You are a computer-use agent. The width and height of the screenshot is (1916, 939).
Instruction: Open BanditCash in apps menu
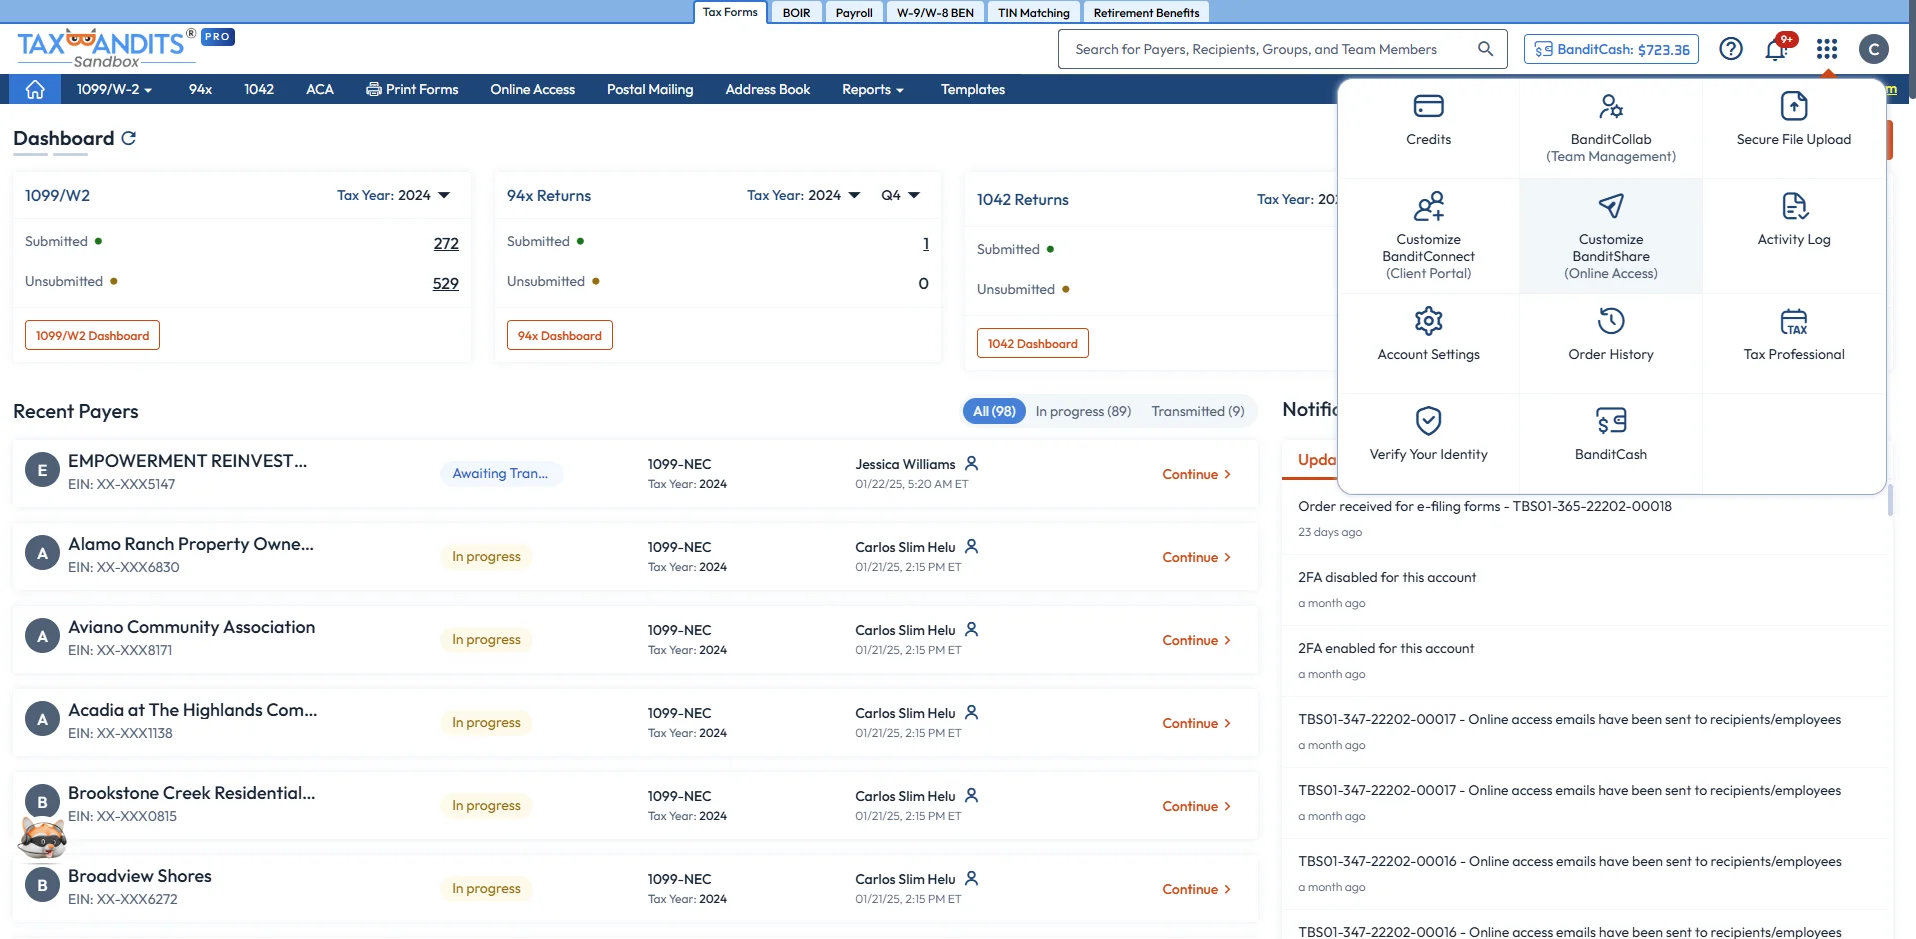pos(1610,435)
